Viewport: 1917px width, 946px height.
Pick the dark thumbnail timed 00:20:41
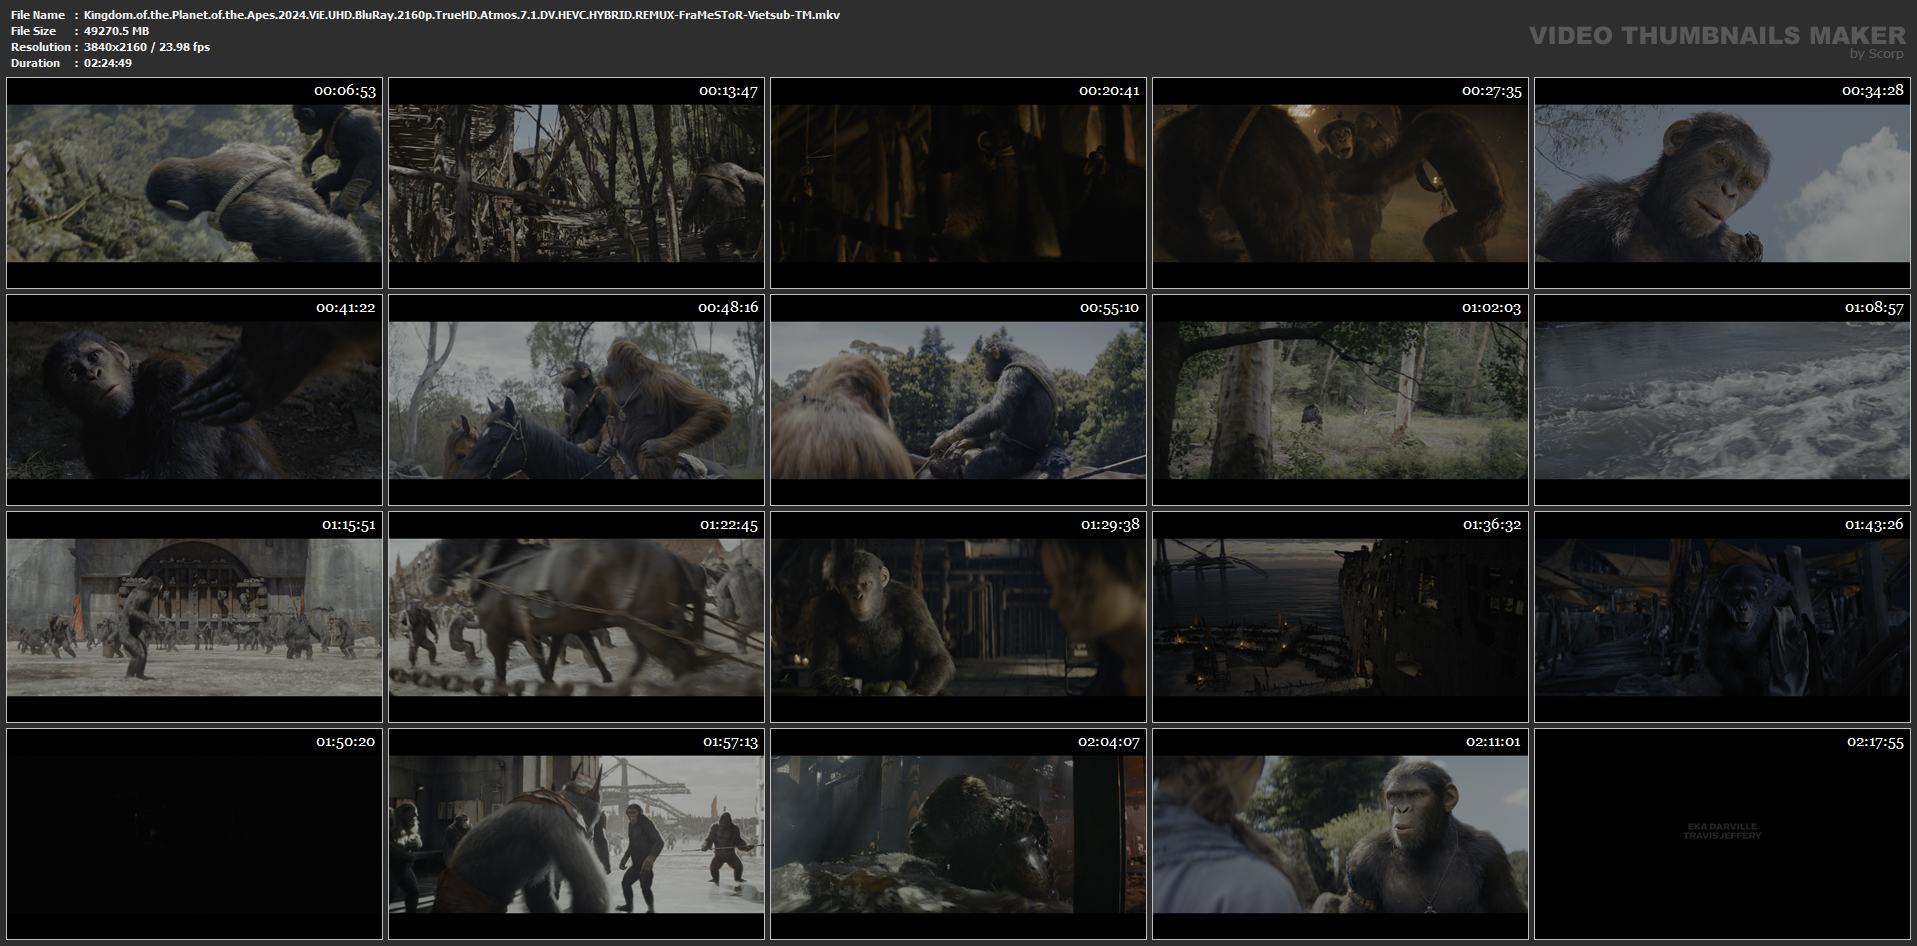point(958,183)
